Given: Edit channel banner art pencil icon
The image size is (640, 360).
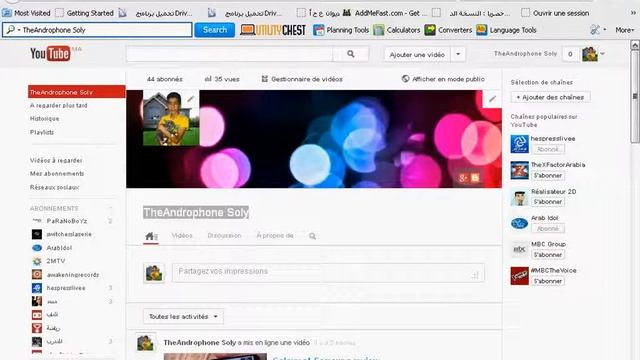Looking at the screenshot, I should (x=492, y=99).
